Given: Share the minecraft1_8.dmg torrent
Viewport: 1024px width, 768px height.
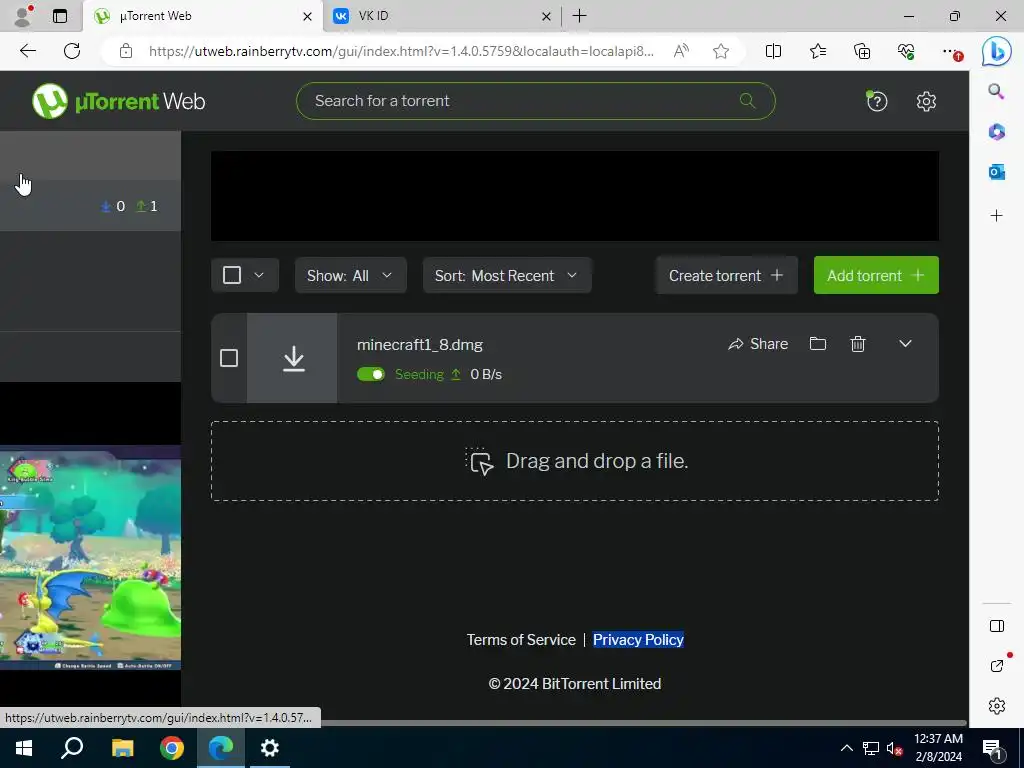Looking at the screenshot, I should [758, 344].
